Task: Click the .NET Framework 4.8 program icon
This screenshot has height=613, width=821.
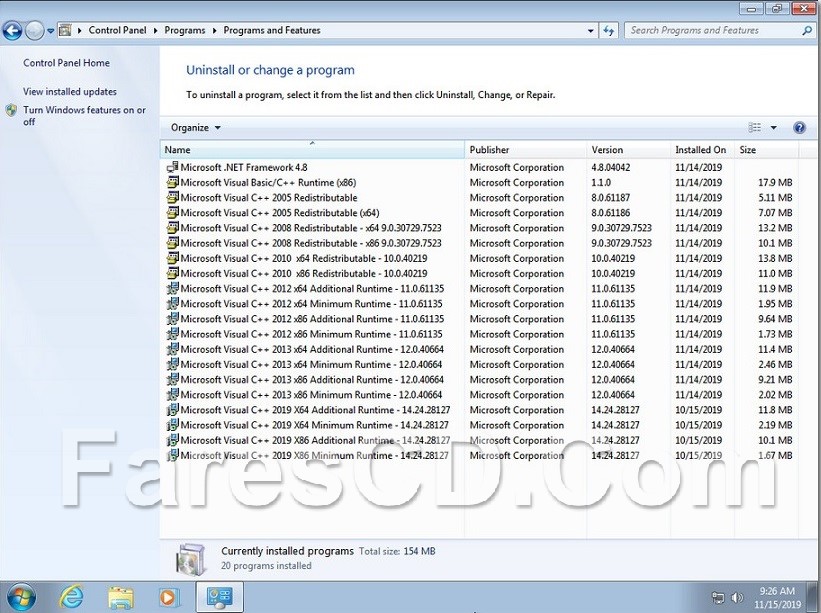Action: pyautogui.click(x=172, y=168)
